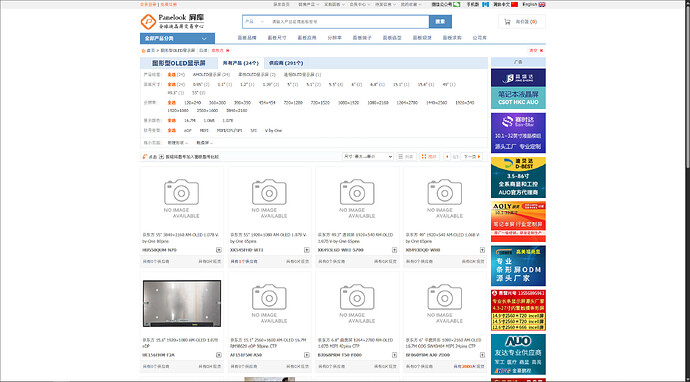Open search type dropdown in search bar
The width and height of the screenshot is (690, 382).
(x=255, y=22)
